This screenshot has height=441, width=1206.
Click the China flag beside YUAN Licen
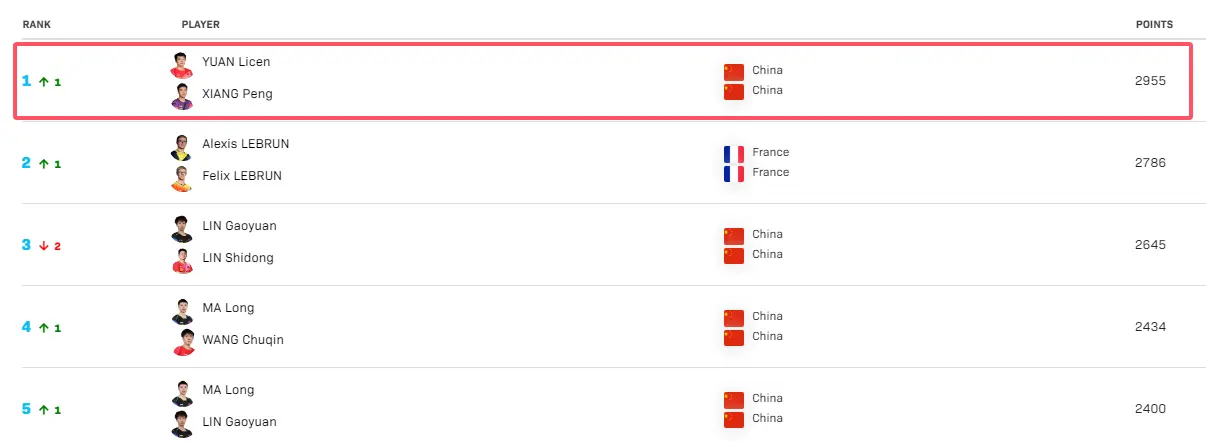[x=734, y=71]
